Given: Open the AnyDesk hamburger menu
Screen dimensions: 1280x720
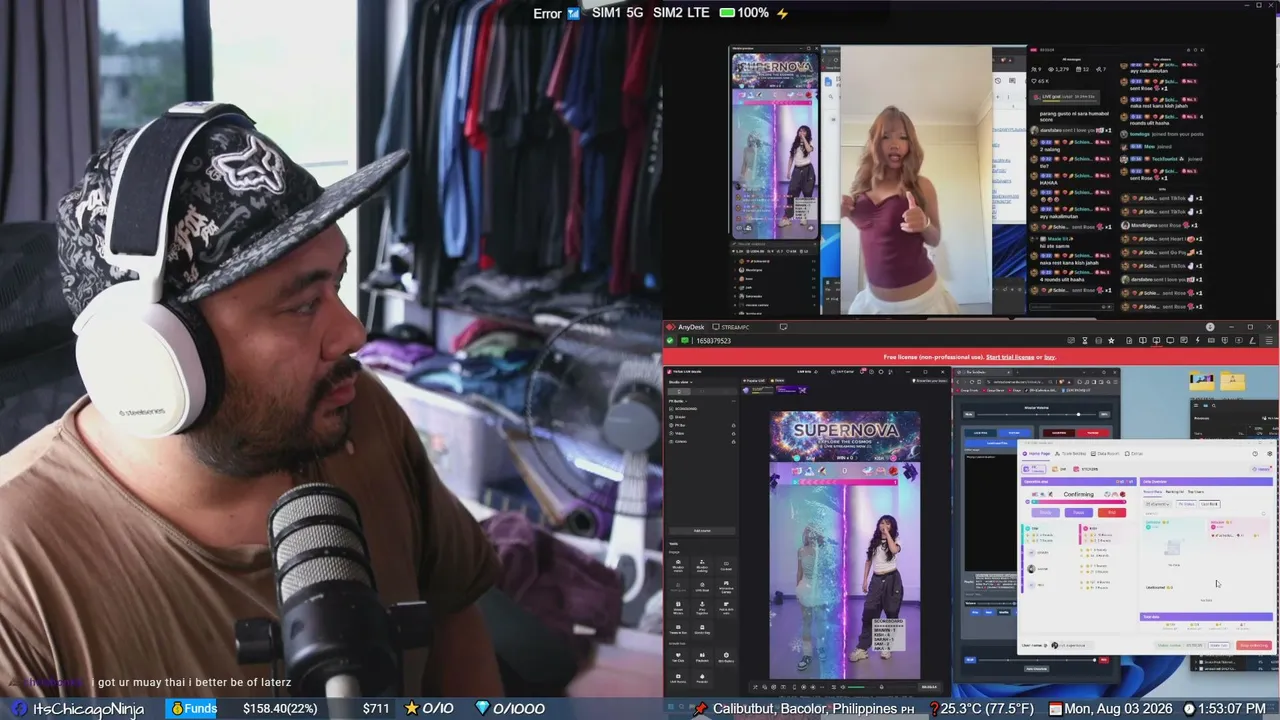Looking at the screenshot, I should tap(1268, 341).
